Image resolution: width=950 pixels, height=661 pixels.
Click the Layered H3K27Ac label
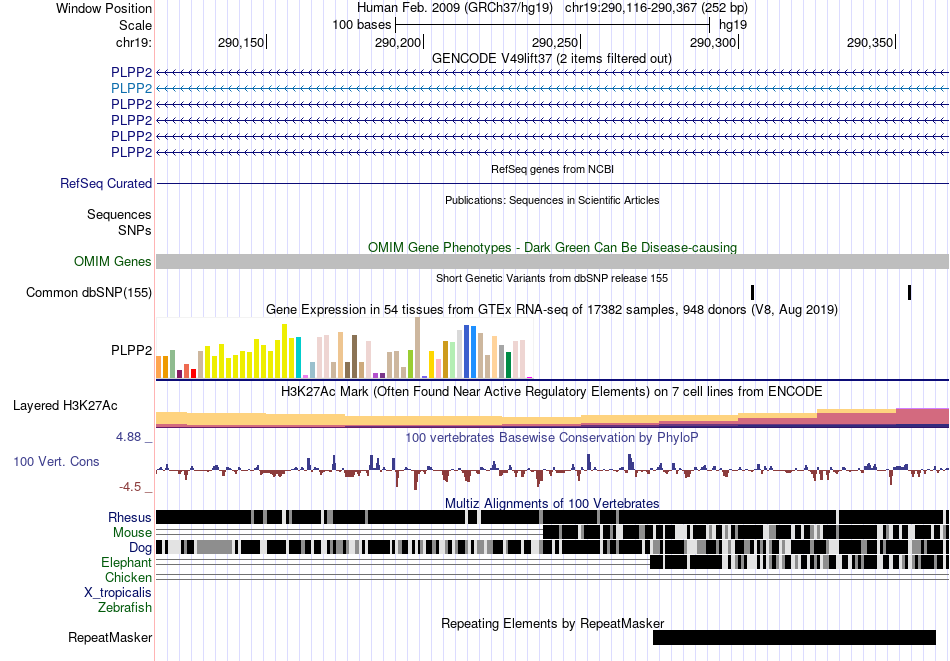[x=65, y=405]
